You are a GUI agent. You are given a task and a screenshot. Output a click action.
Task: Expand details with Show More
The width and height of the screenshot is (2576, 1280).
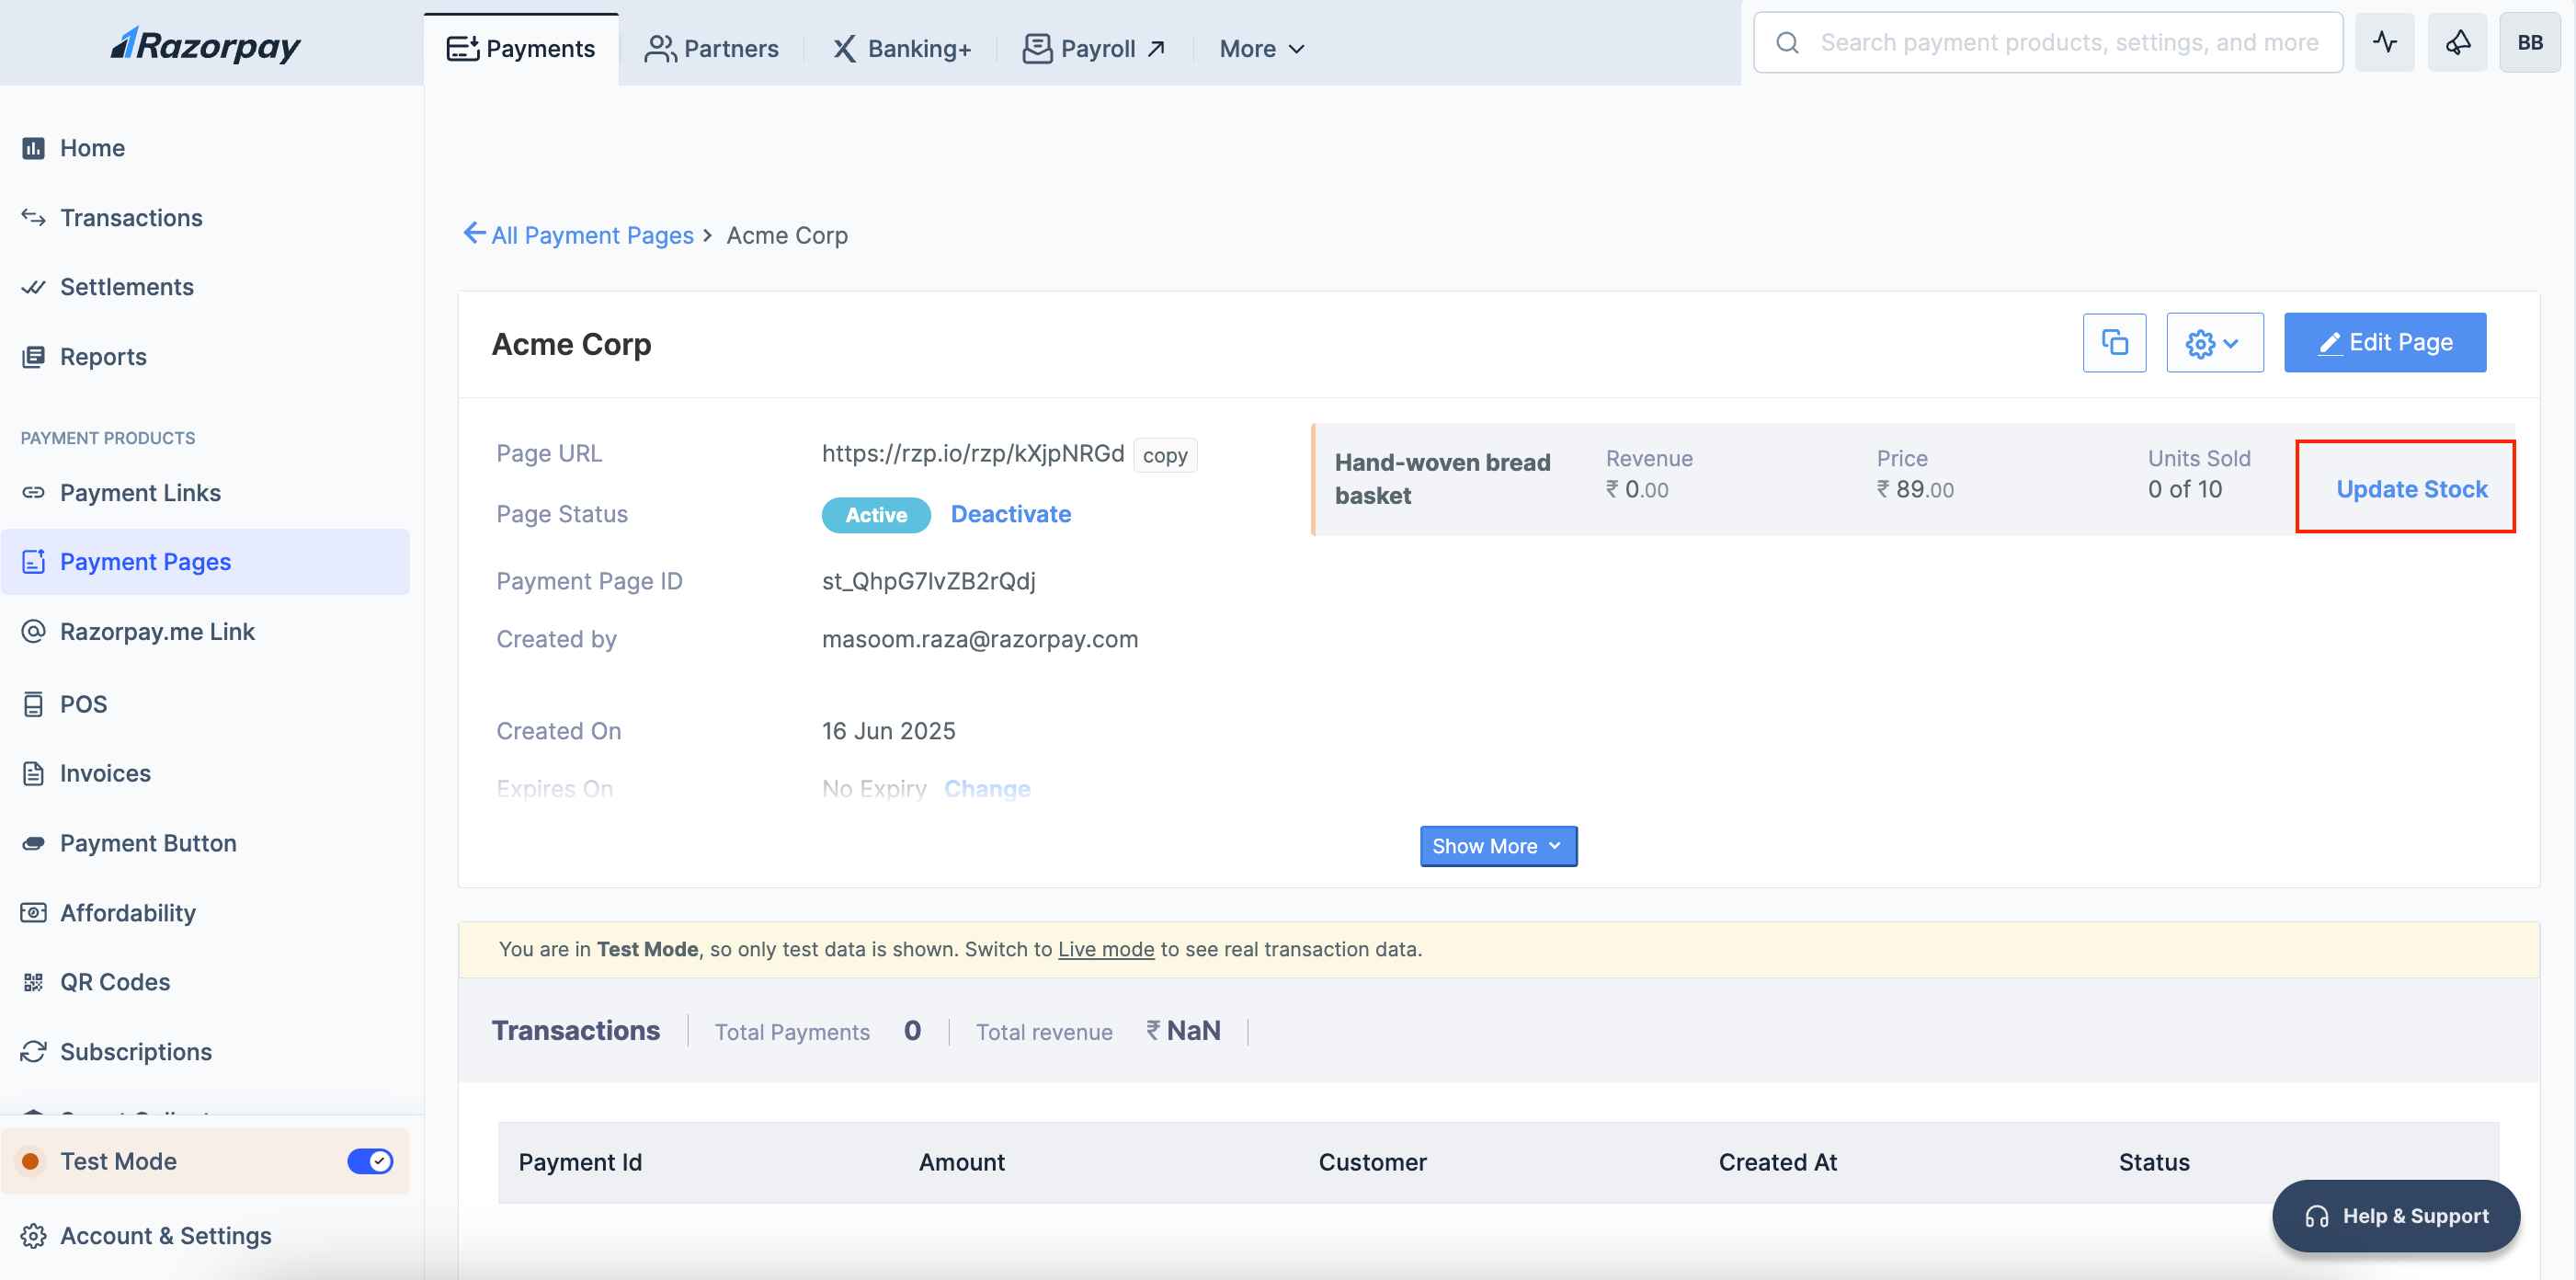click(1498, 846)
